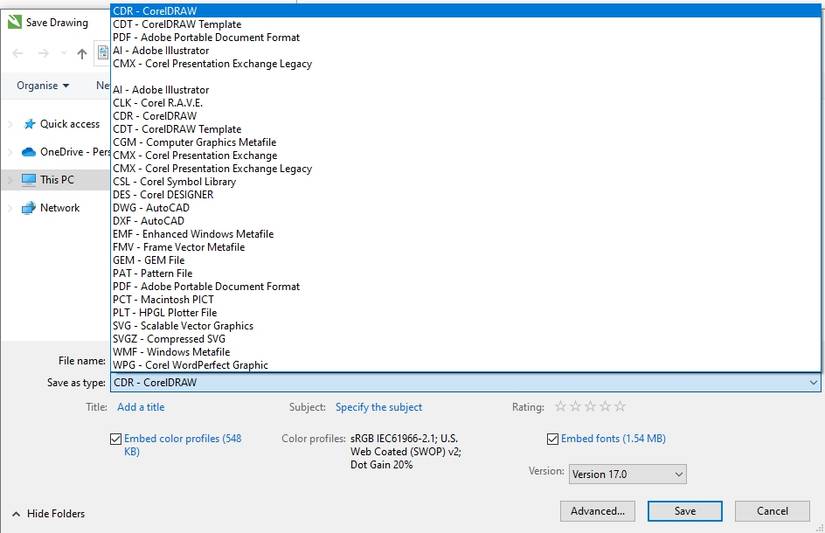Click the Quick access star icon
Image resolution: width=825 pixels, height=533 pixels.
click(x=29, y=124)
